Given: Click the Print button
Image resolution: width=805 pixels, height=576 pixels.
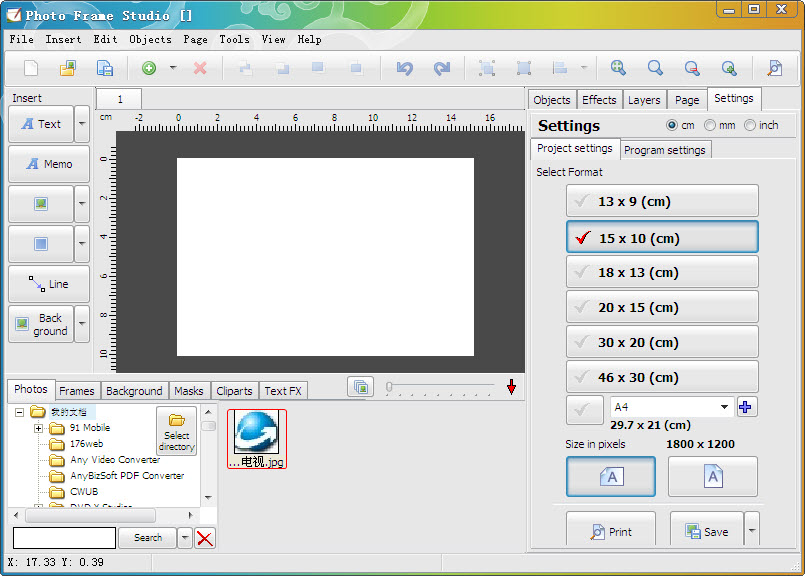Looking at the screenshot, I should click(611, 531).
